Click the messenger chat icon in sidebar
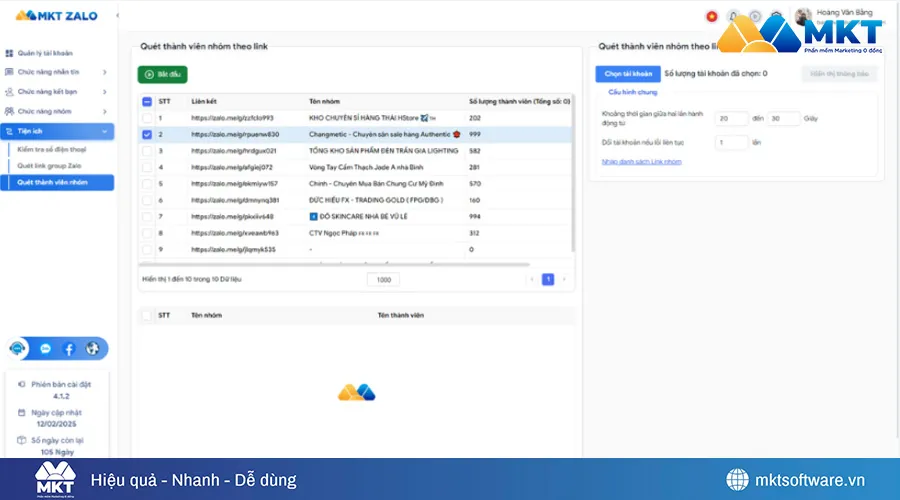The height and width of the screenshot is (500, 900). (x=45, y=349)
